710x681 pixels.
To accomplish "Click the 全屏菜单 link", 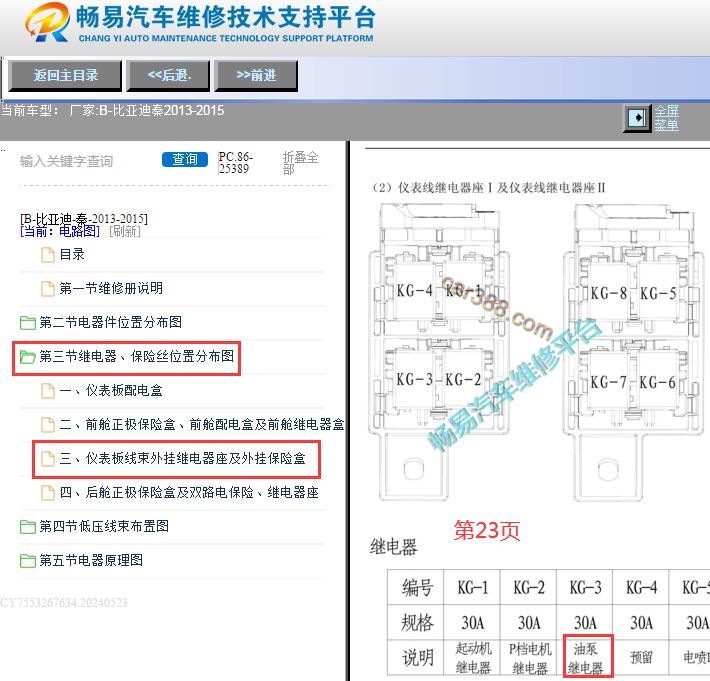I will pos(666,118).
